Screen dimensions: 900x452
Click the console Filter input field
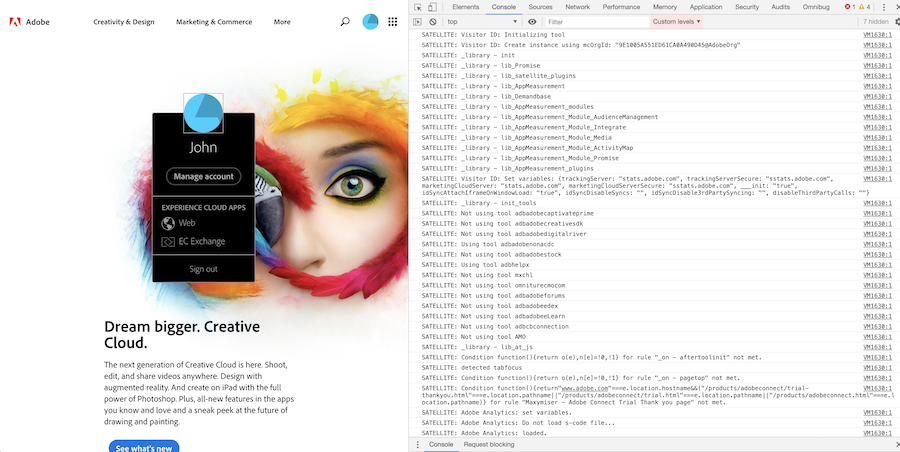pyautogui.click(x=596, y=22)
